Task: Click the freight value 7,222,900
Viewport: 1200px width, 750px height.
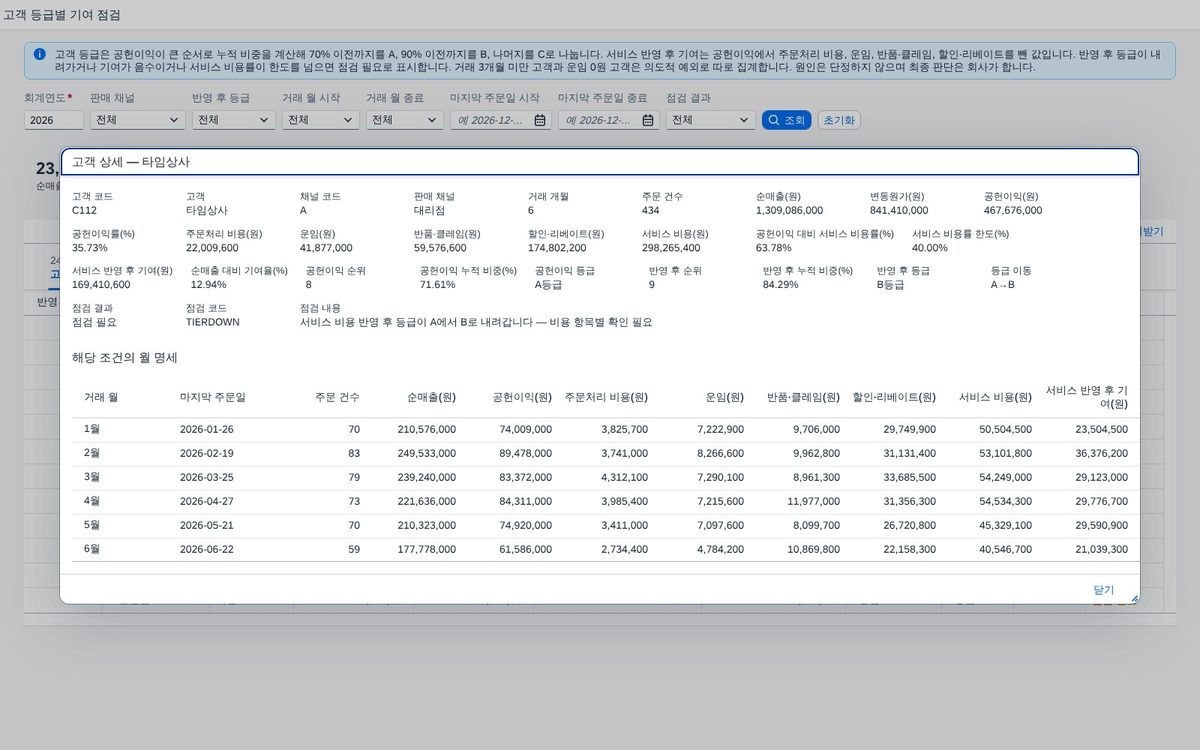Action: (x=720, y=429)
